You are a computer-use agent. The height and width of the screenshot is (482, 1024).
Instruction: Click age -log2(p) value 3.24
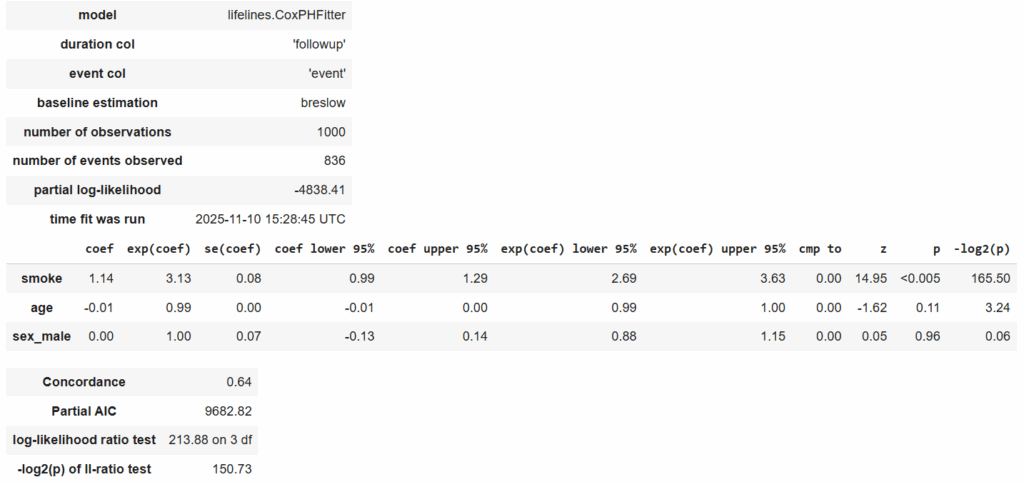click(x=998, y=308)
